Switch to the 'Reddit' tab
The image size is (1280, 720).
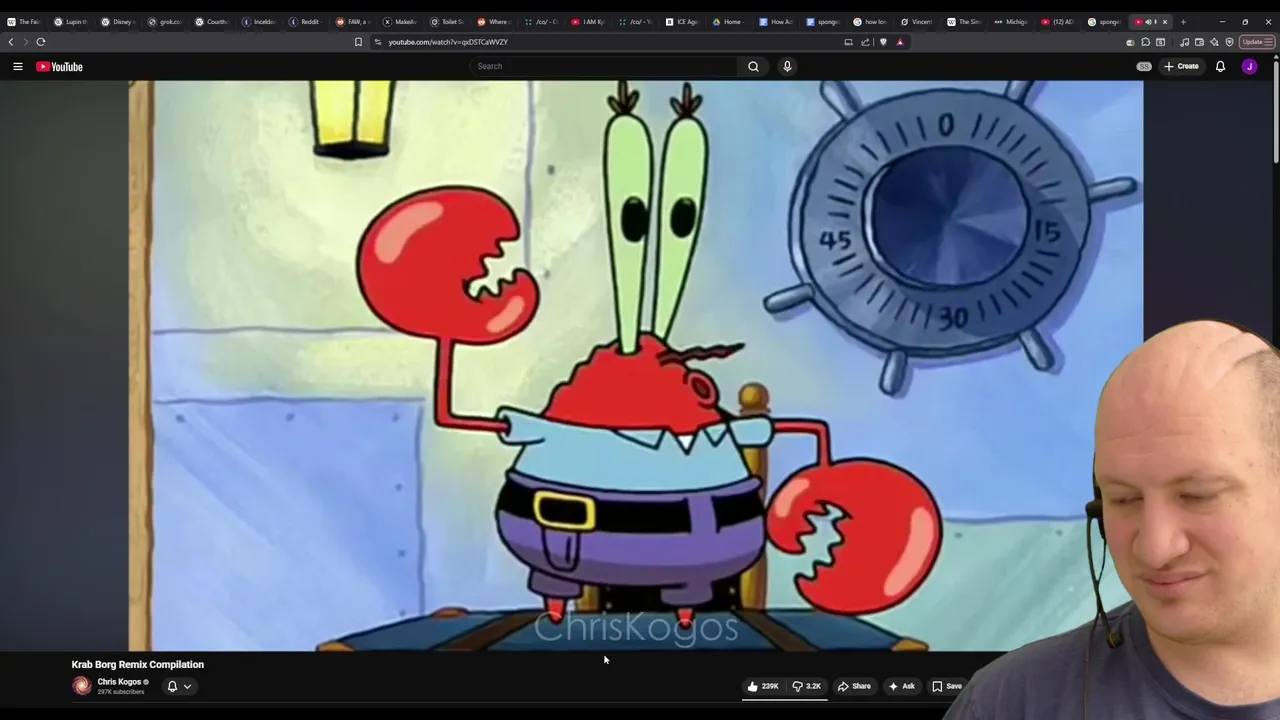305,22
